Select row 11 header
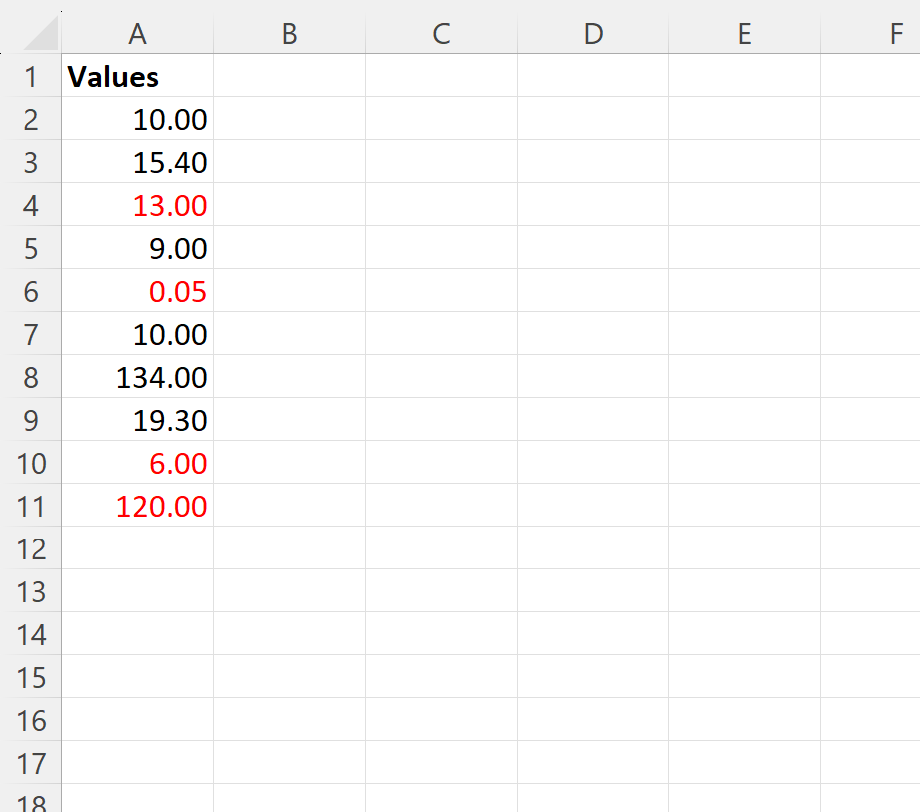The image size is (920, 812). pos(31,505)
